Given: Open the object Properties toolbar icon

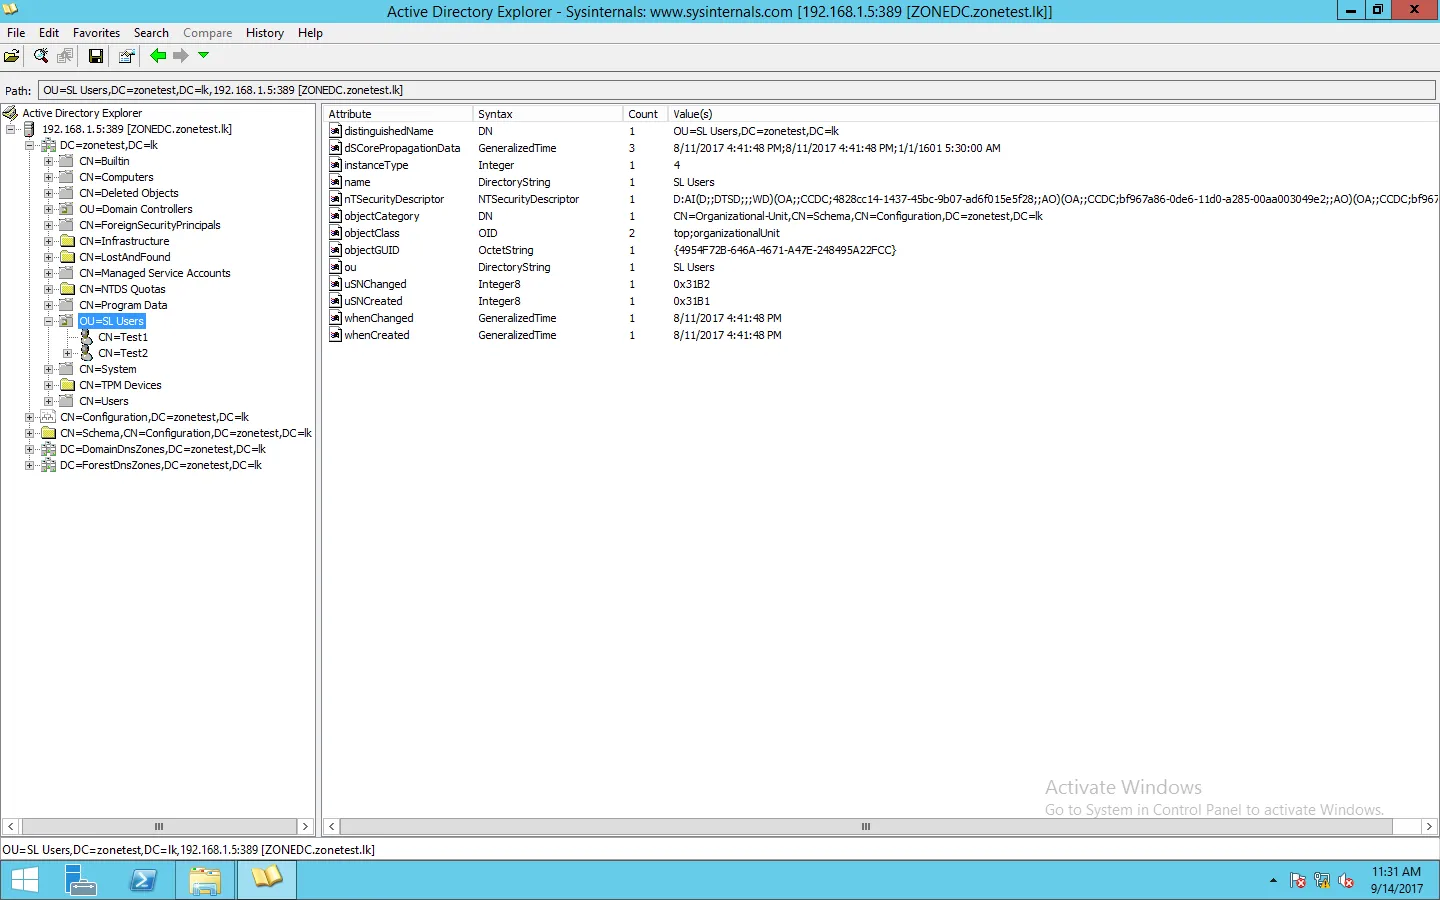Looking at the screenshot, I should pos(126,56).
